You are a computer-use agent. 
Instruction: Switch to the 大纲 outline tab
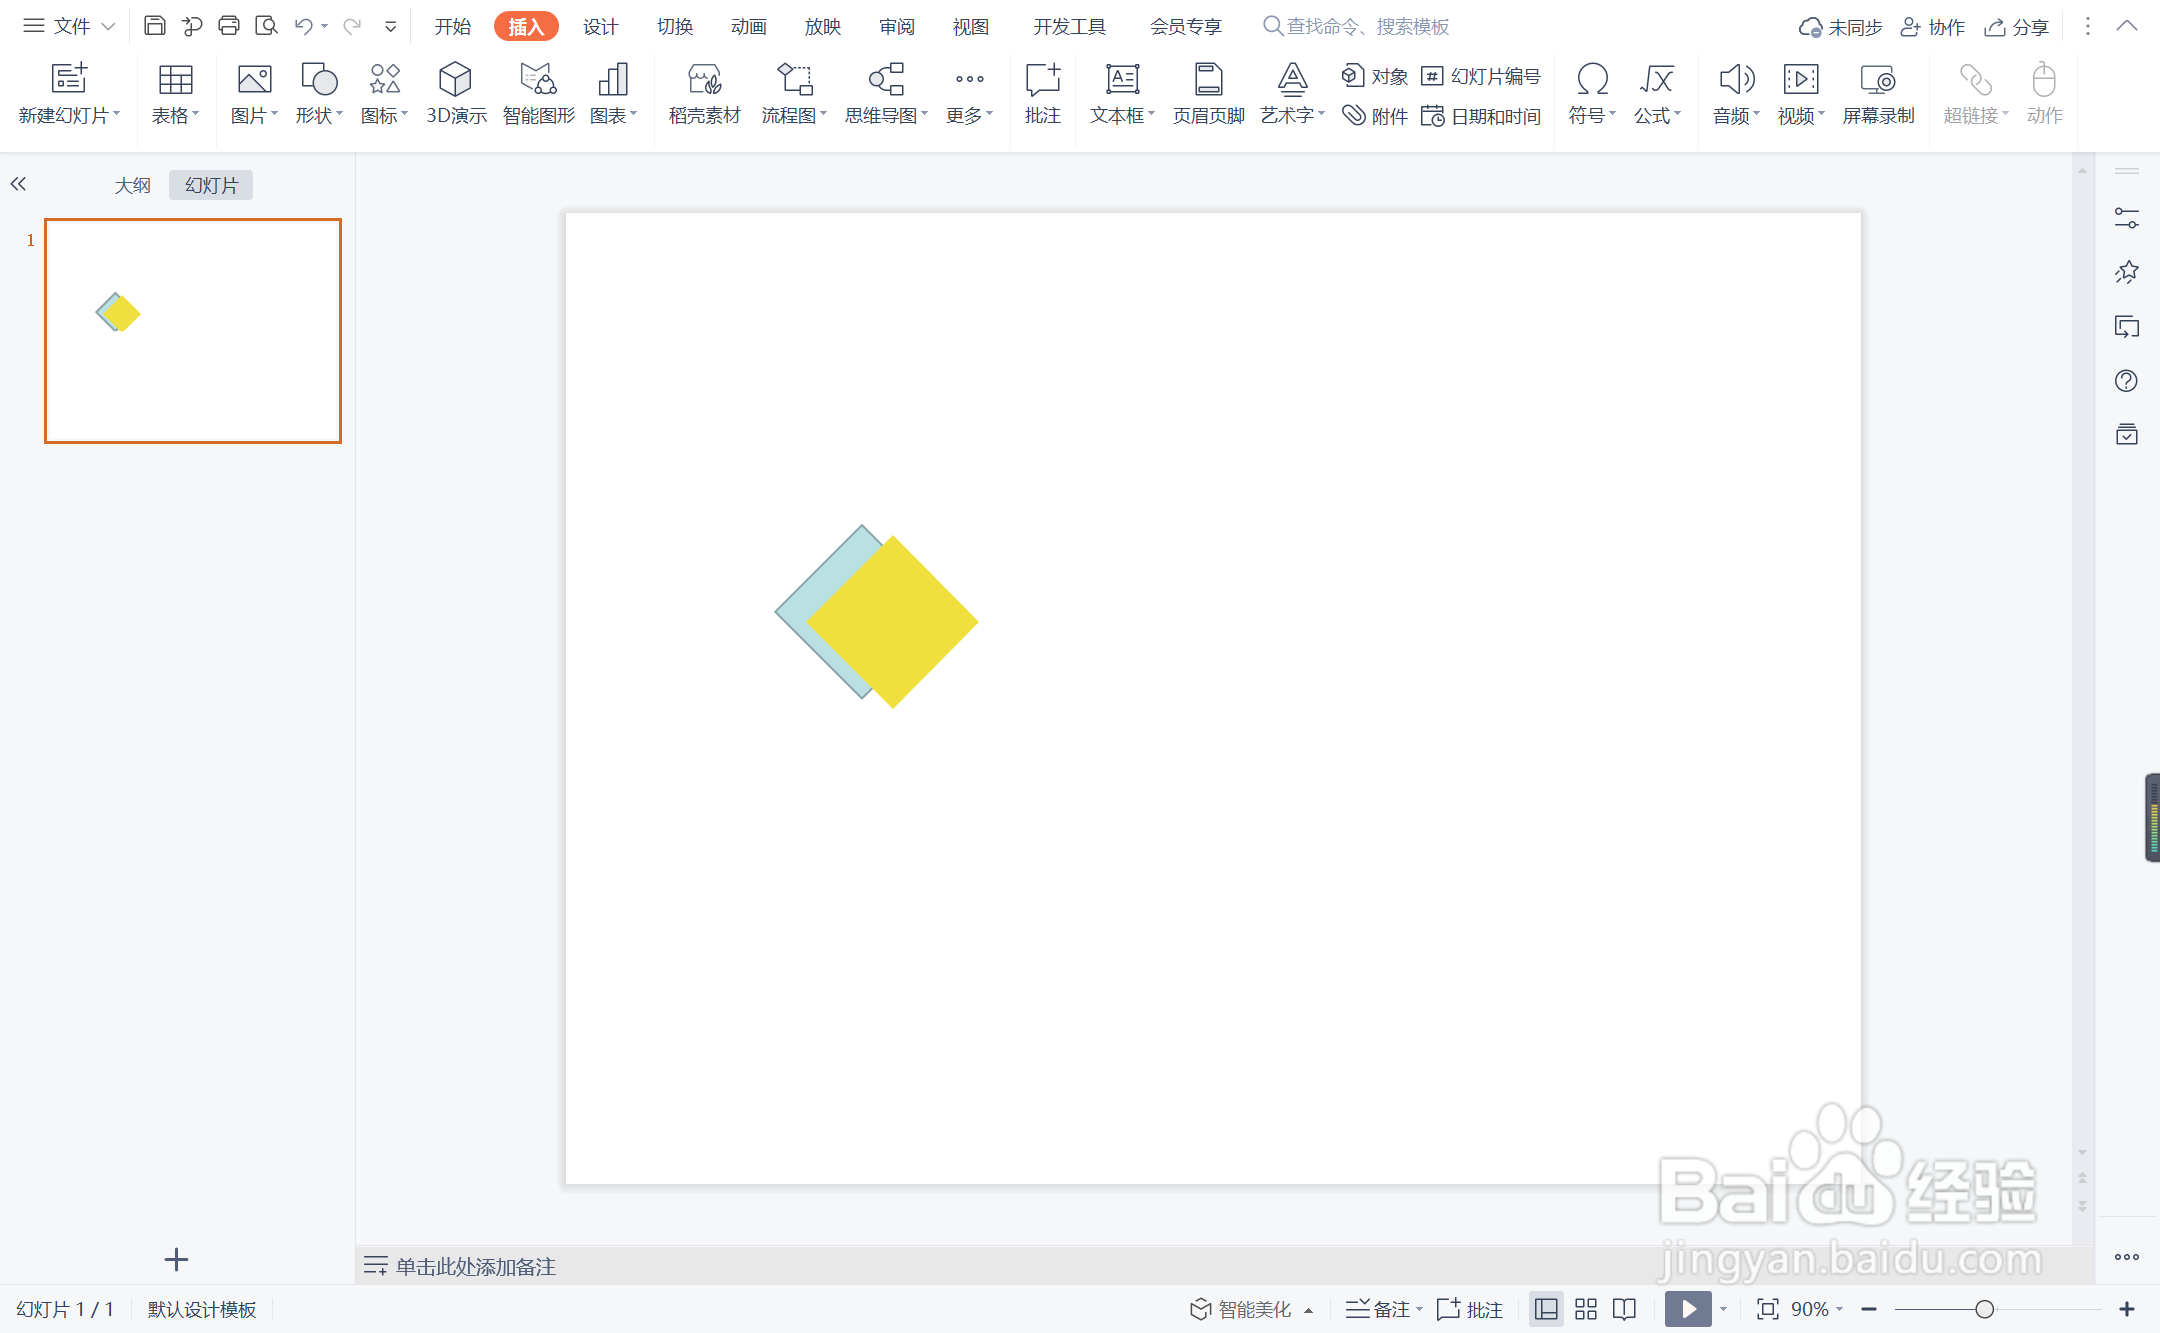tap(132, 185)
